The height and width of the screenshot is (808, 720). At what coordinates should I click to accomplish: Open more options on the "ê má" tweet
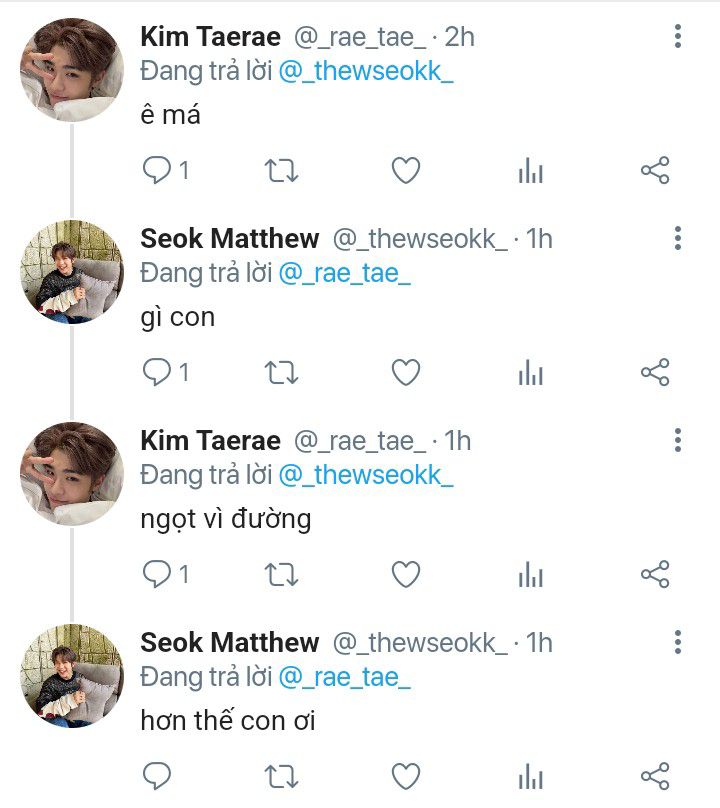[x=678, y=36]
